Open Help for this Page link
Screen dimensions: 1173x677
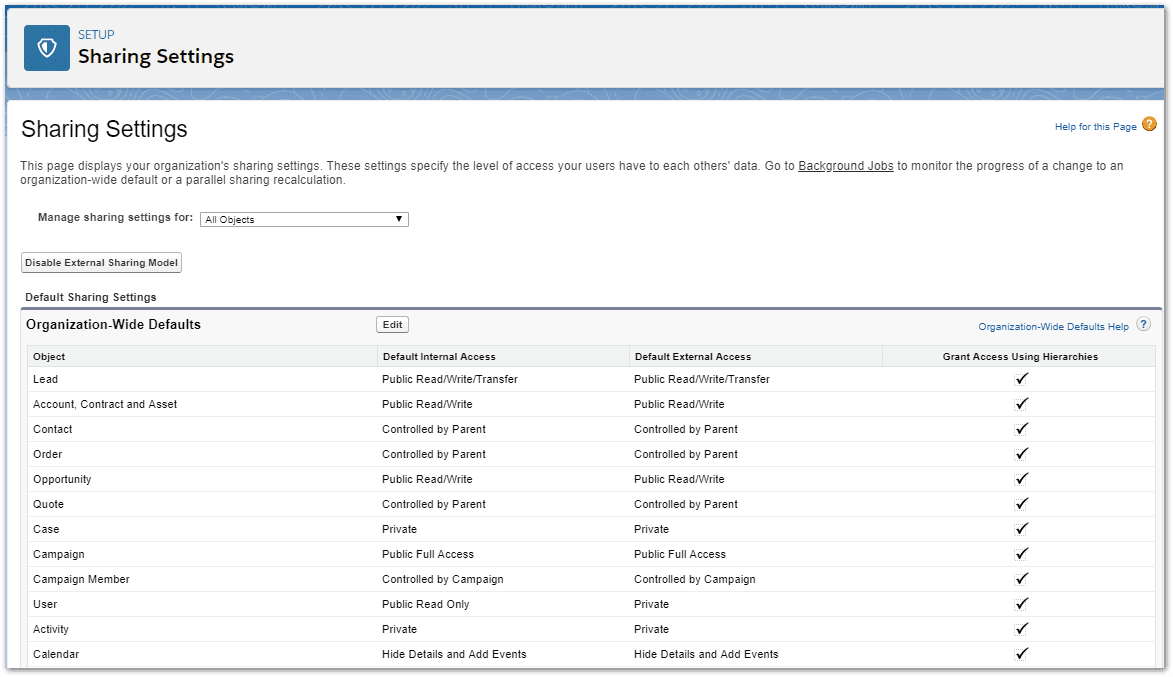tap(1095, 126)
